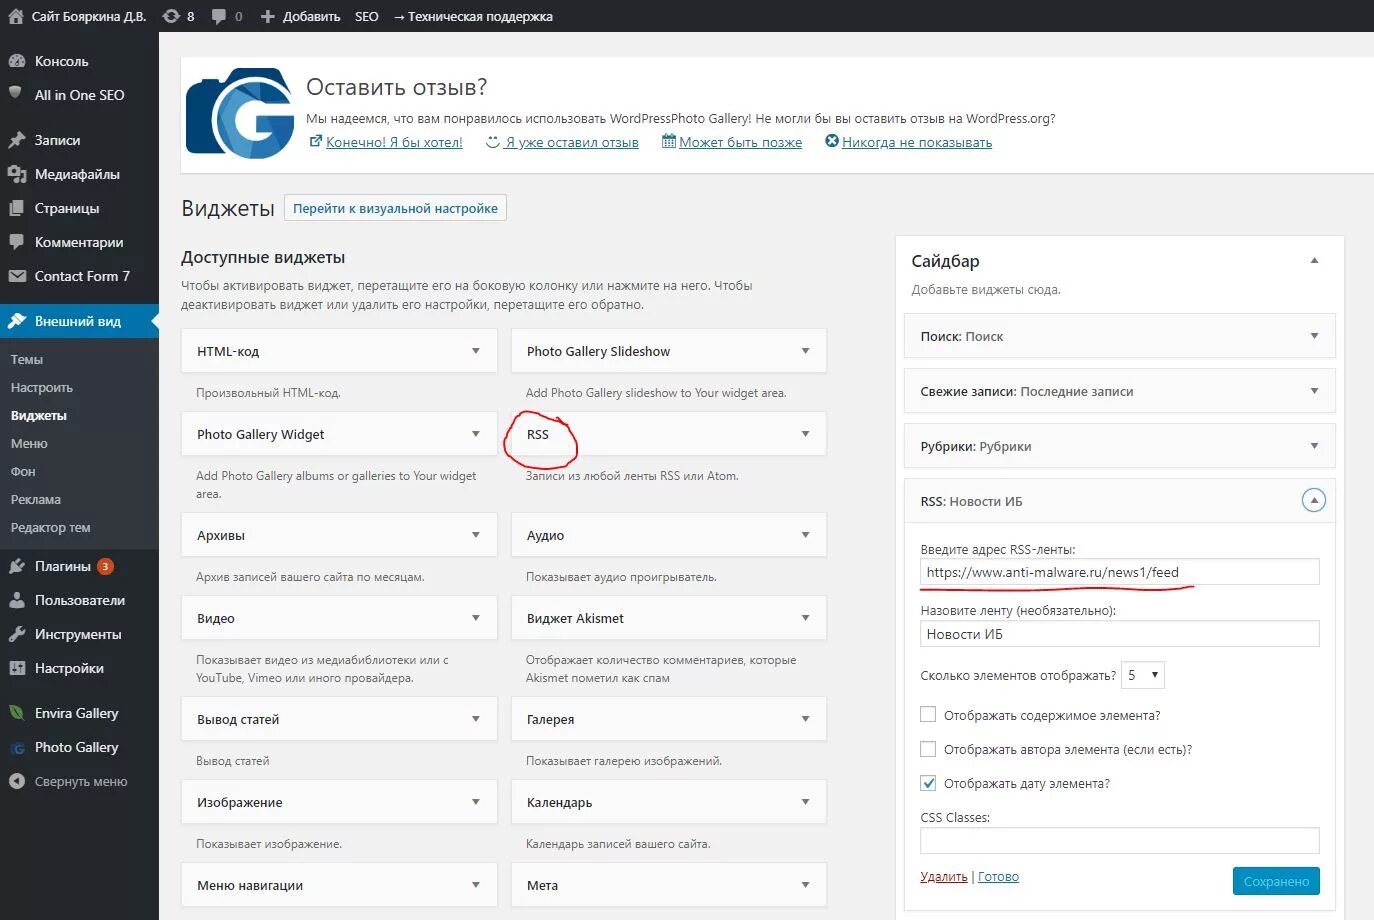Screen dimensions: 1374x920
Task: Collapse the RSS: Новости ИБ widget
Action: [1314, 500]
